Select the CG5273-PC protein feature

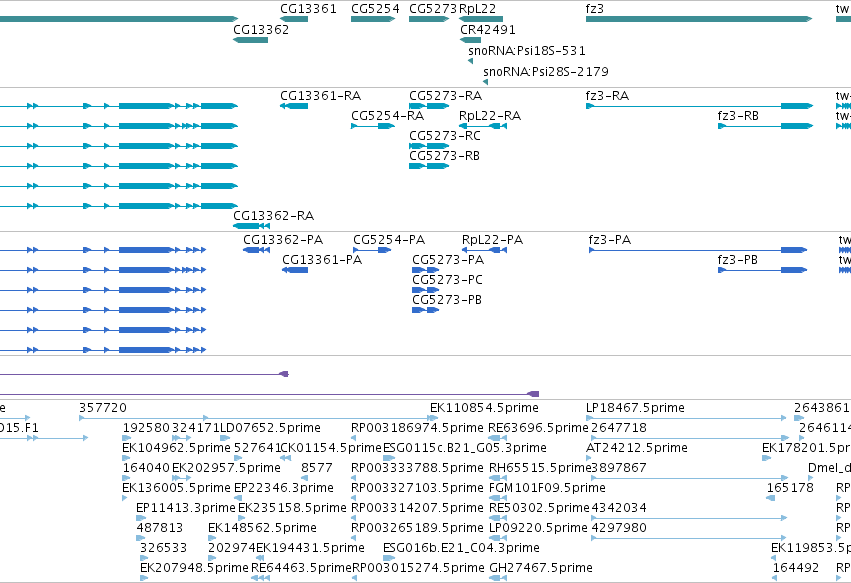[426, 290]
